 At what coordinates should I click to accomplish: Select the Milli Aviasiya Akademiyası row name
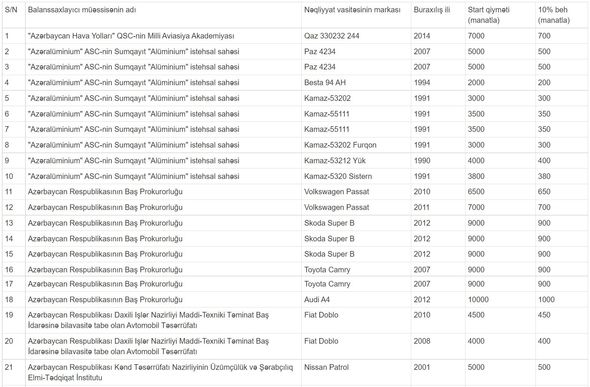(131, 36)
